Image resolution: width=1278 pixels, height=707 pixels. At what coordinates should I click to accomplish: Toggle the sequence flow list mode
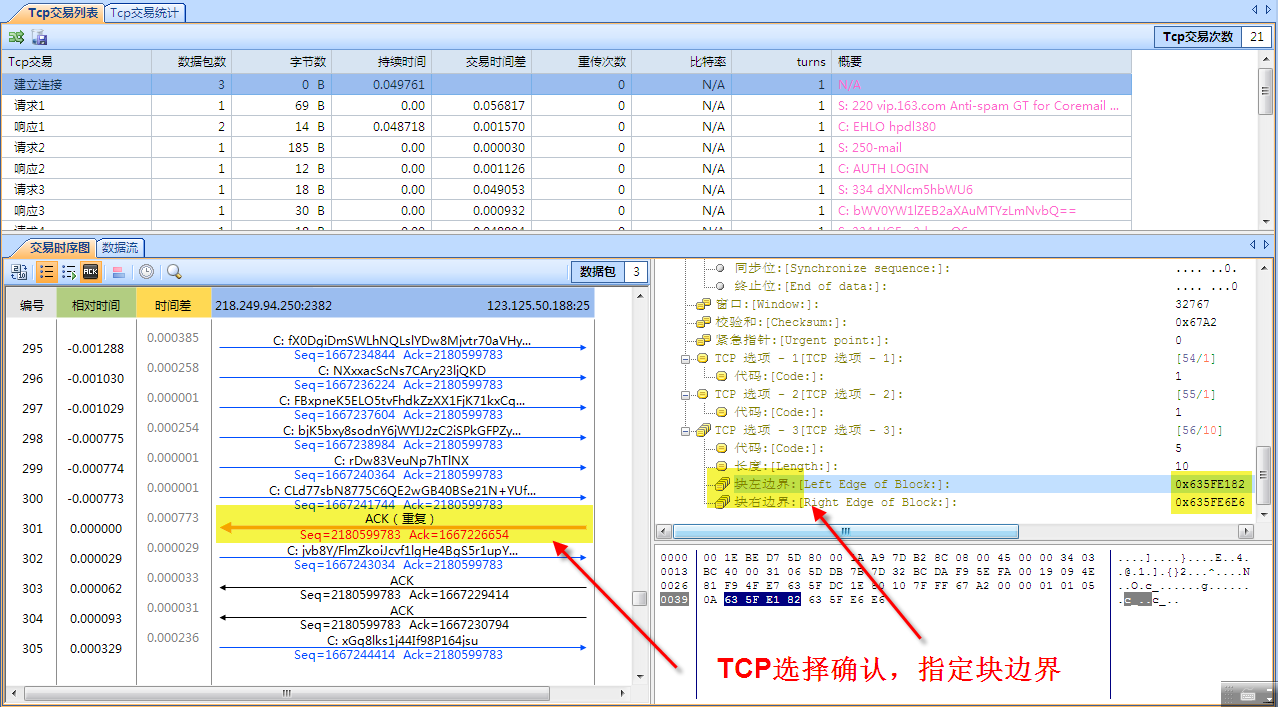click(x=68, y=271)
